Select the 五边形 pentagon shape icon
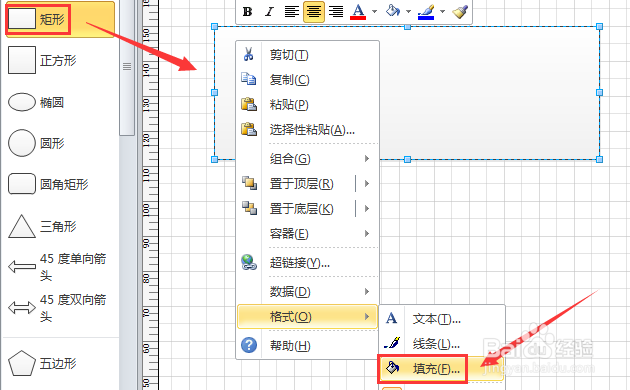 [x=22, y=363]
